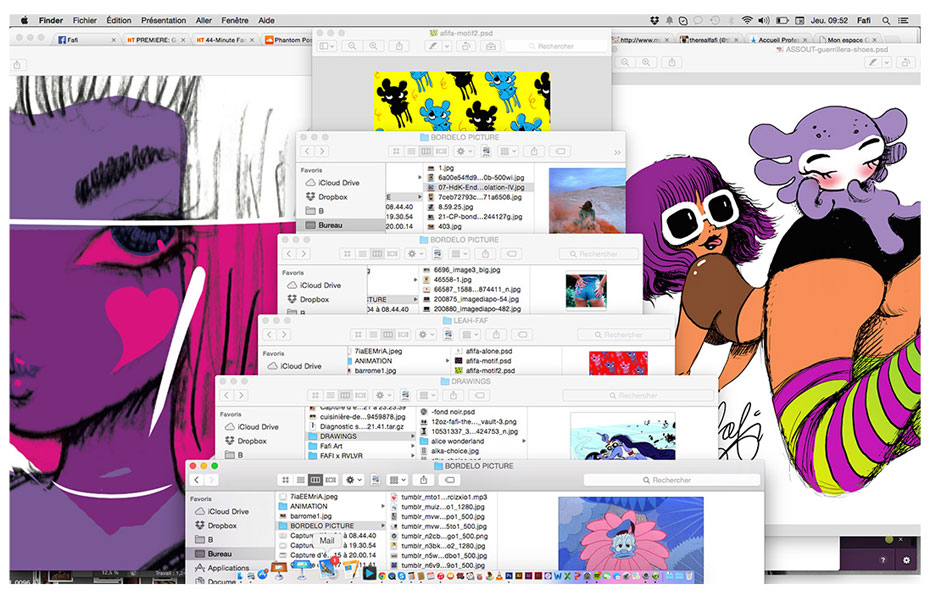Image resolution: width=930 pixels, height=600 pixels.
Task: Click red pattern preview in LEAH-FAF window
Action: pos(618,363)
